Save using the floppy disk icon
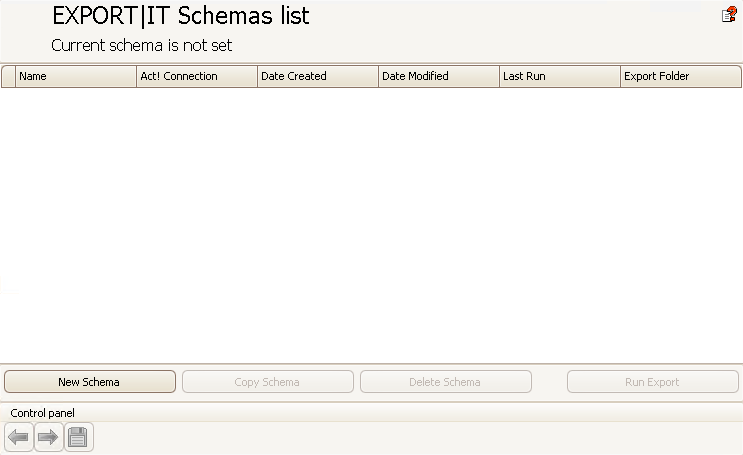Image resolution: width=743 pixels, height=455 pixels. coord(78,437)
